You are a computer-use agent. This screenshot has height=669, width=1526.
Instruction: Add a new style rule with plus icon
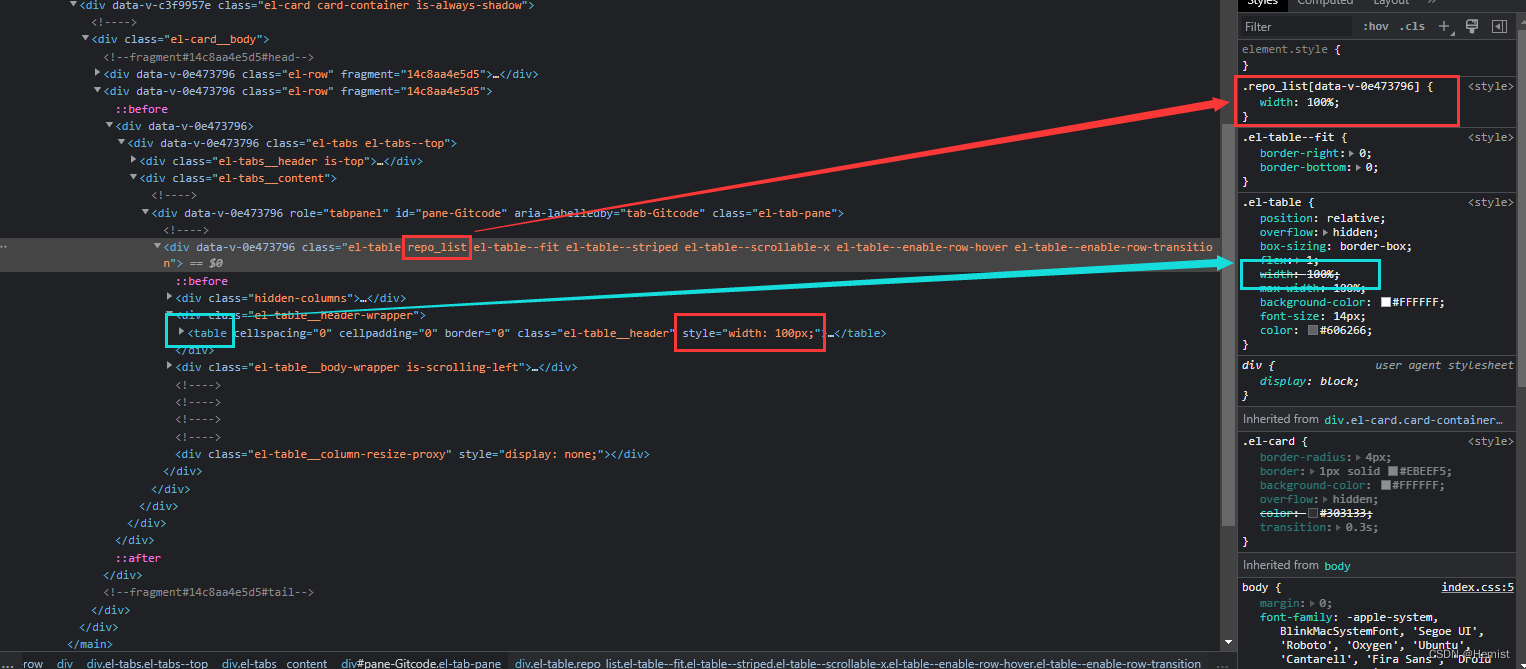pyautogui.click(x=1444, y=26)
